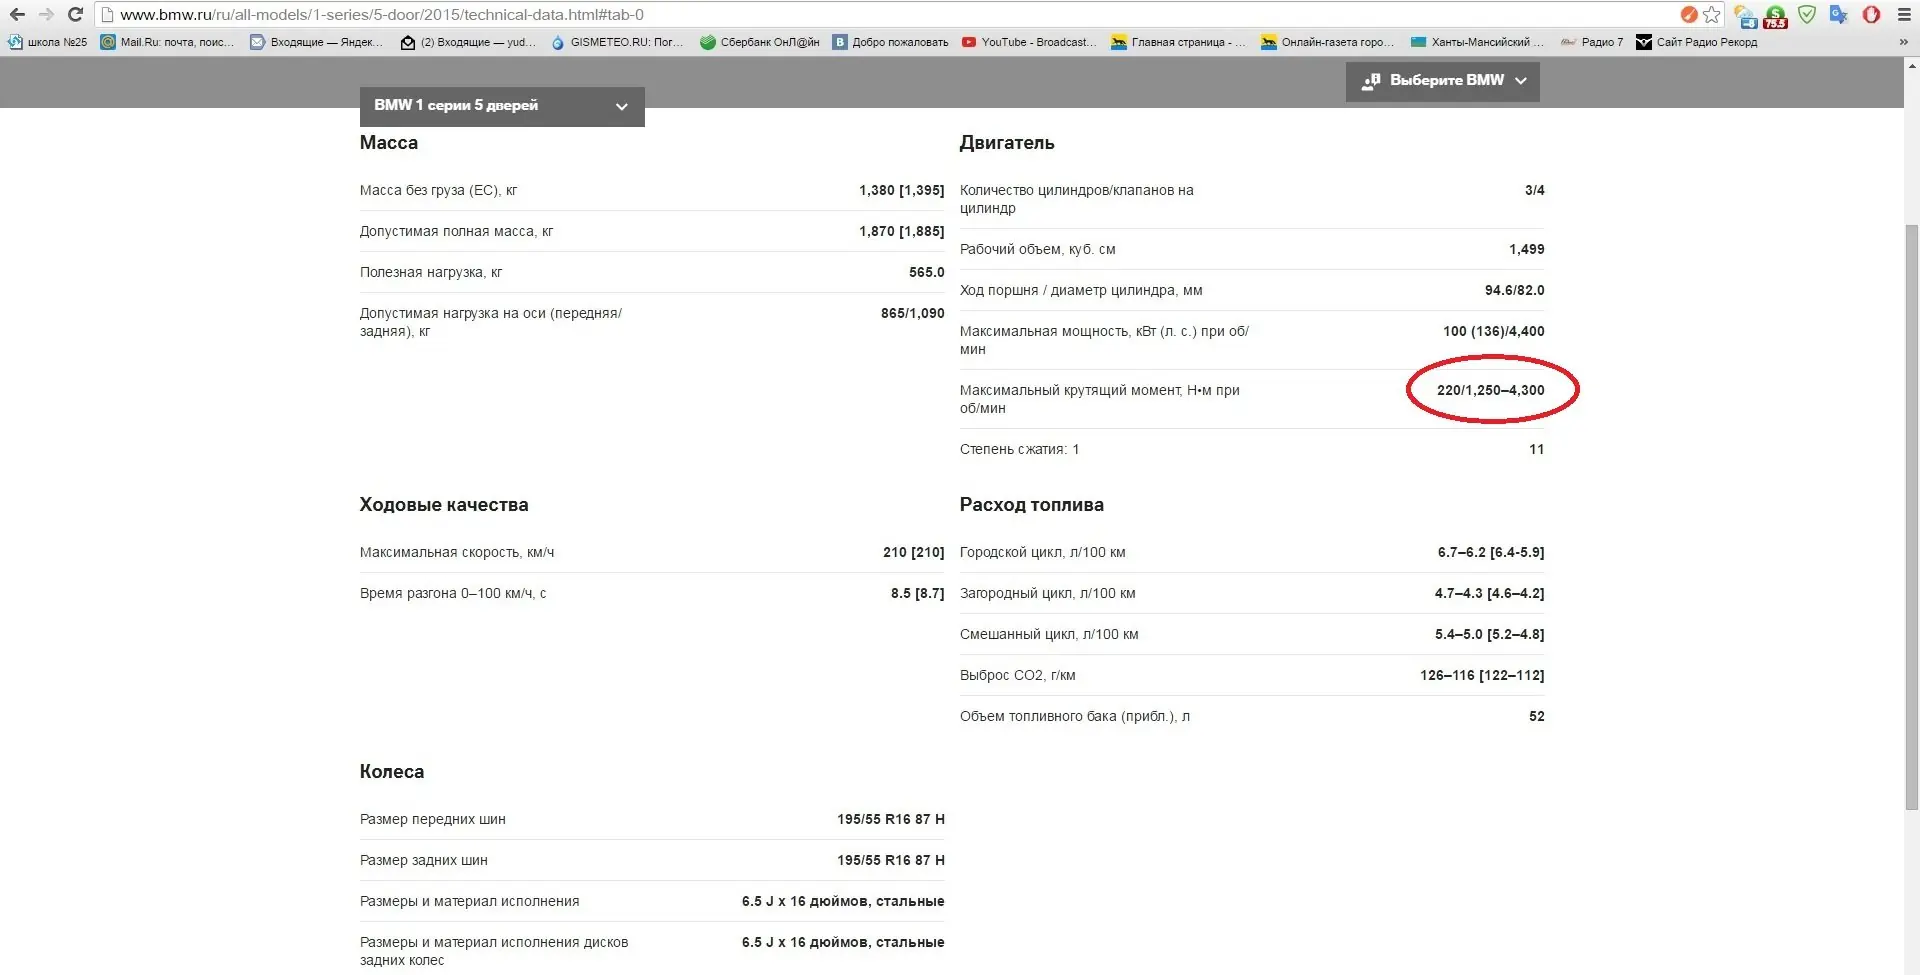Show more bookmarks with the double chevron

pyautogui.click(x=1903, y=42)
